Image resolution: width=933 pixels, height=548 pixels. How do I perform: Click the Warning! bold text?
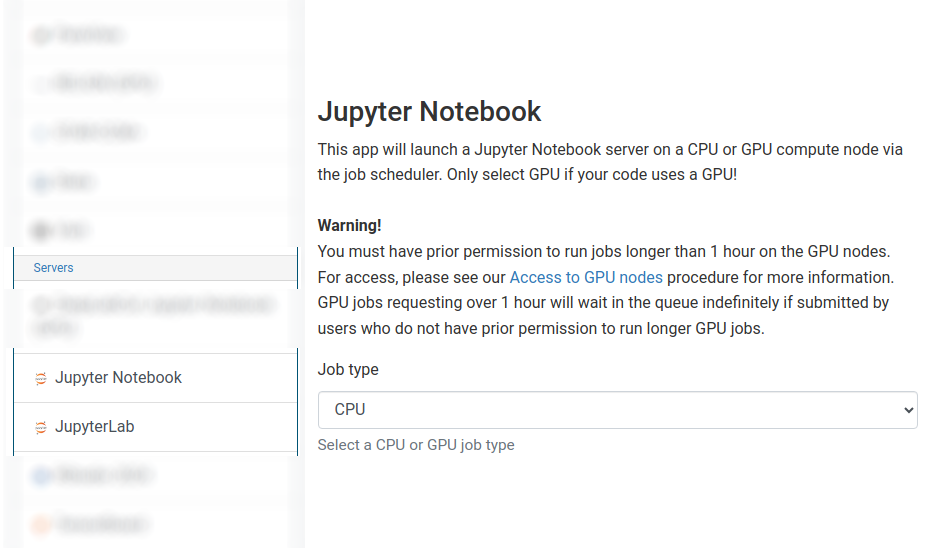tap(349, 226)
